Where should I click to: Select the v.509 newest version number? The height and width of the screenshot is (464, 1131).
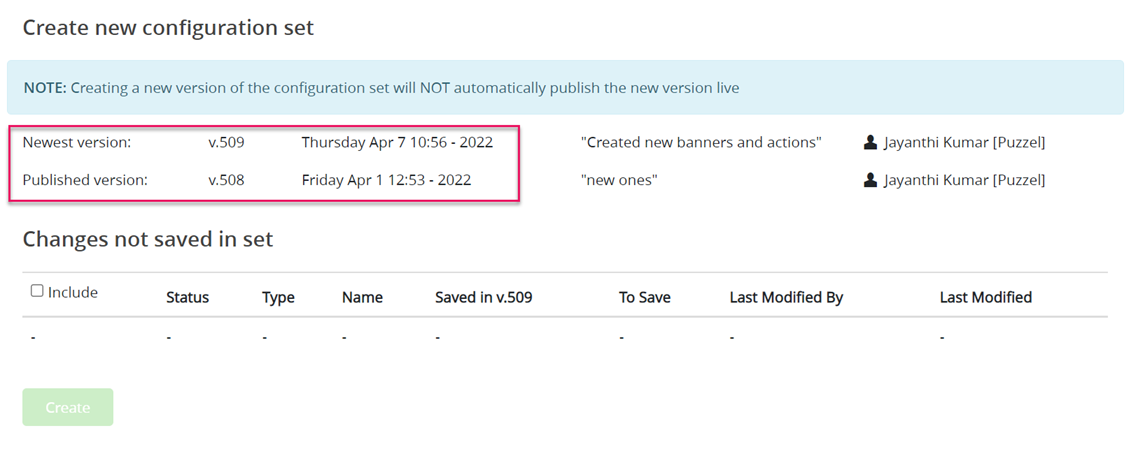pos(226,143)
